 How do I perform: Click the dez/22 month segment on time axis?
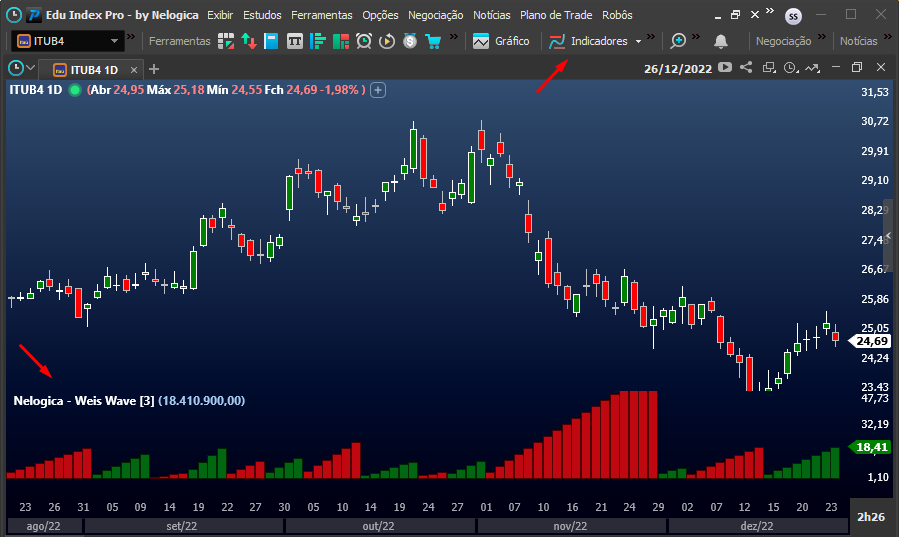[x=757, y=526]
